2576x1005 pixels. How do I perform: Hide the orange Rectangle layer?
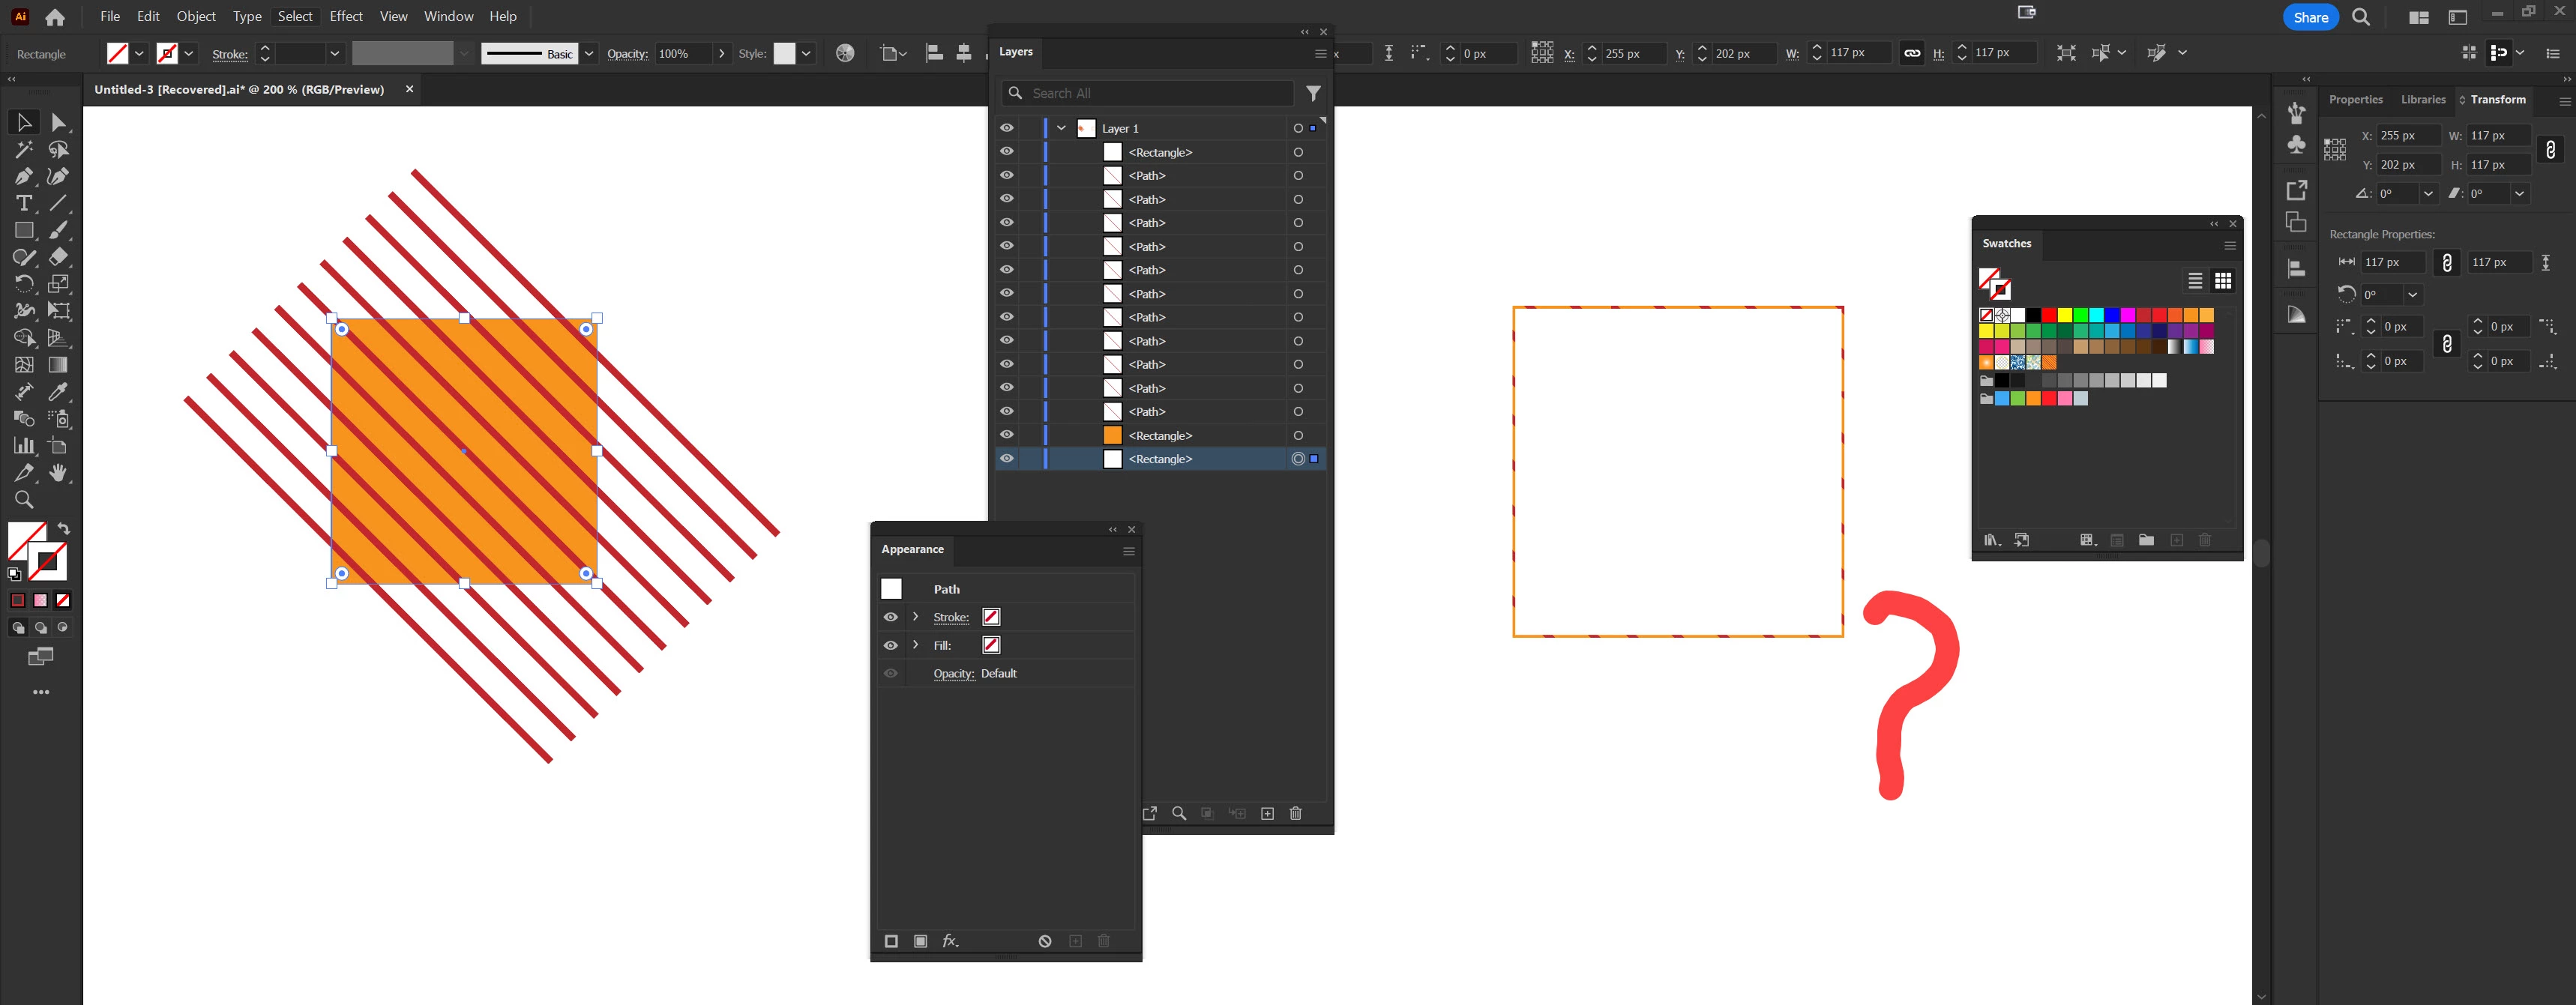tap(1006, 435)
